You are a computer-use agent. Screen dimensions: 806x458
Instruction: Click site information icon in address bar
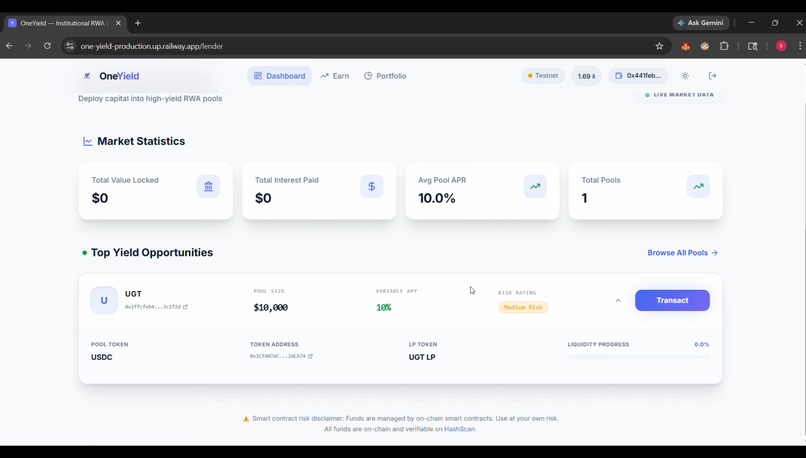pyautogui.click(x=70, y=46)
